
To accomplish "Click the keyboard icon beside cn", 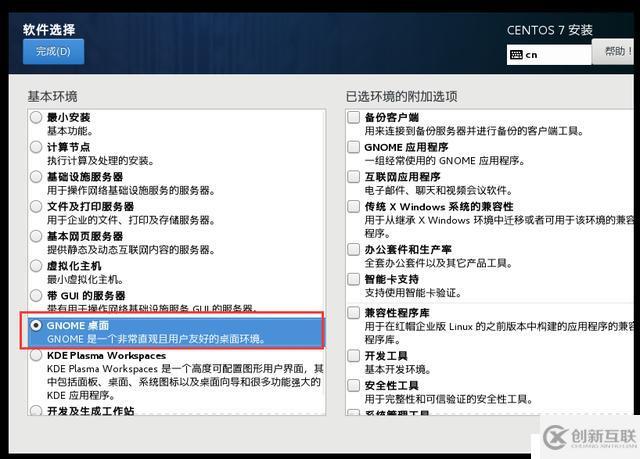I will [516, 55].
